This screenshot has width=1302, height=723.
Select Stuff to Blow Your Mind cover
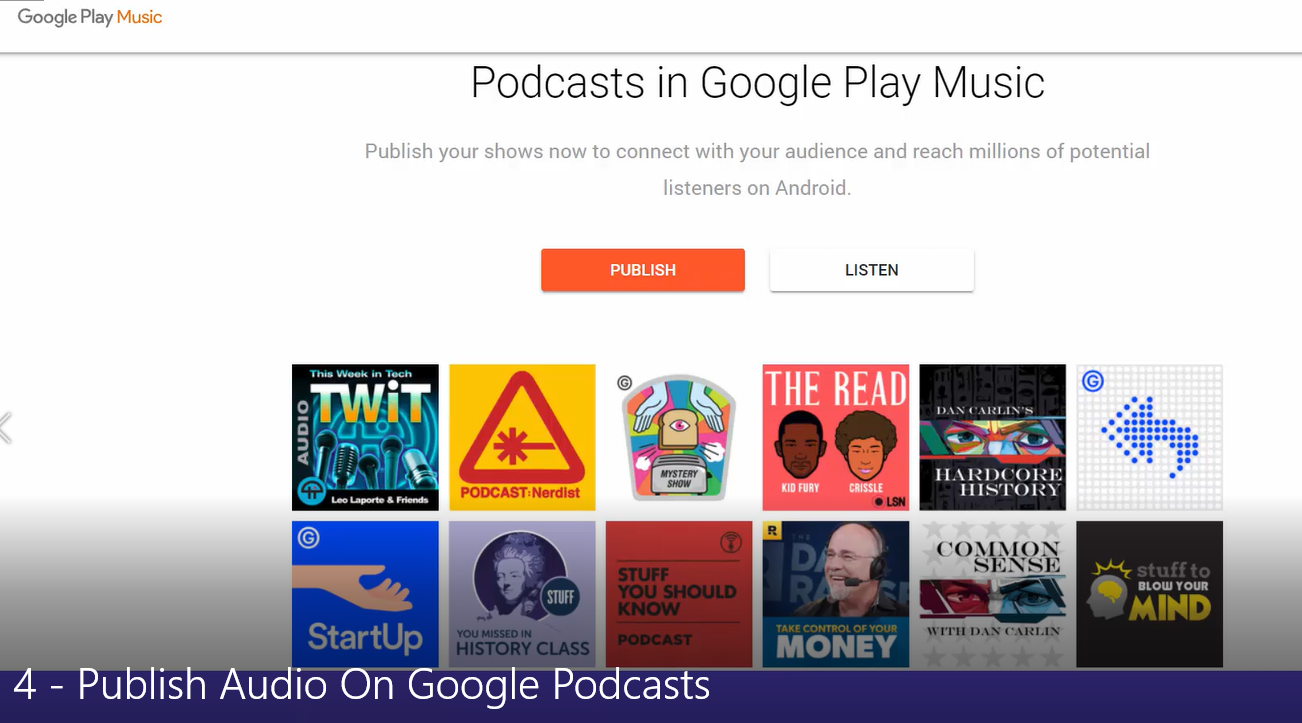[1150, 594]
